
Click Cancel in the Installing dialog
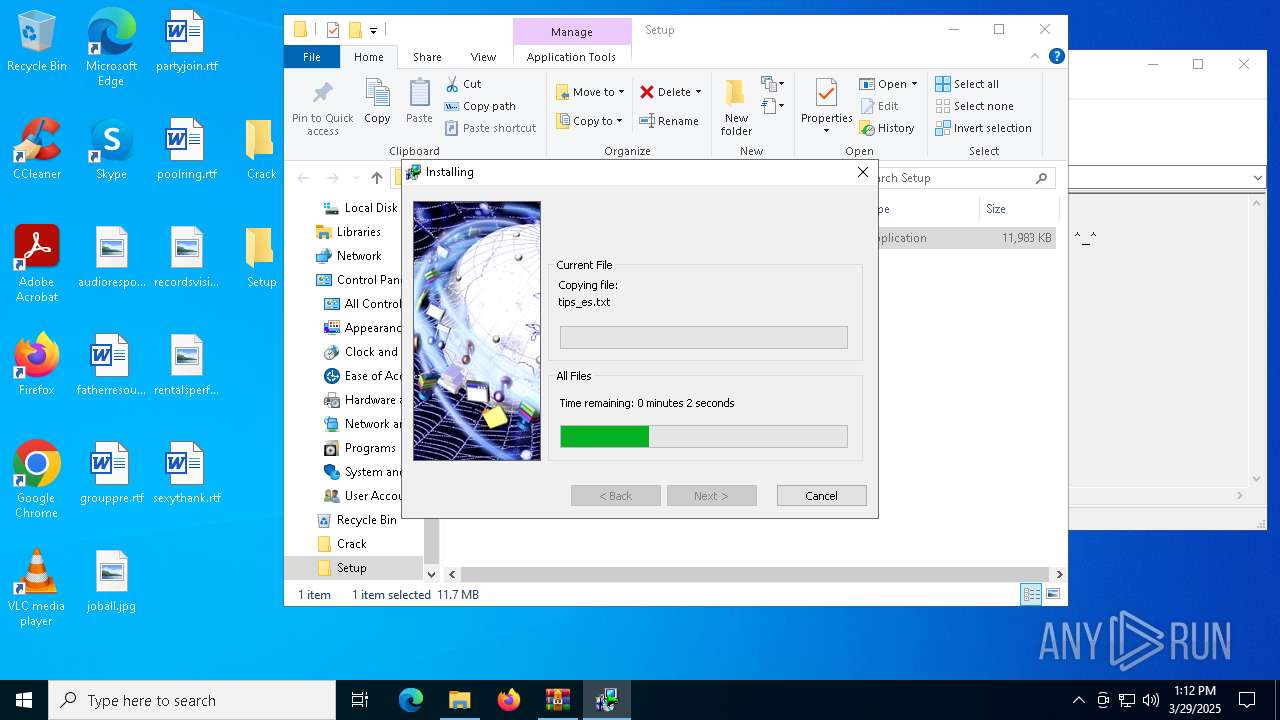821,496
